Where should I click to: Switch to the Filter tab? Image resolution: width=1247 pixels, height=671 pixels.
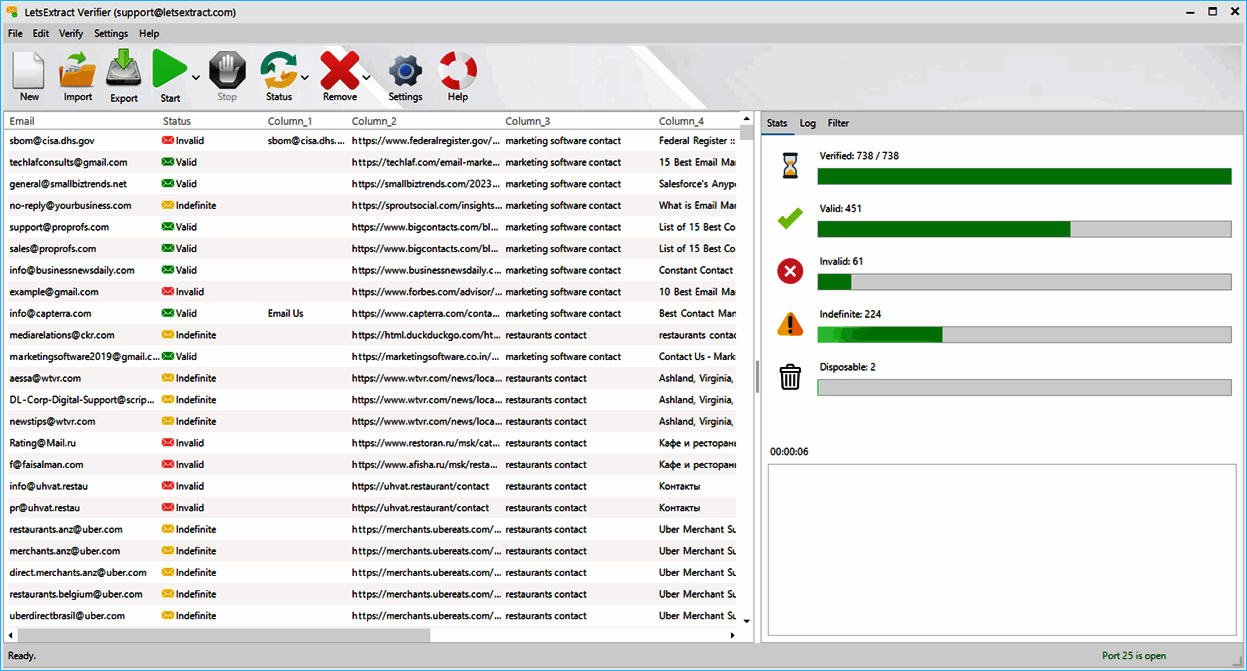pos(838,123)
